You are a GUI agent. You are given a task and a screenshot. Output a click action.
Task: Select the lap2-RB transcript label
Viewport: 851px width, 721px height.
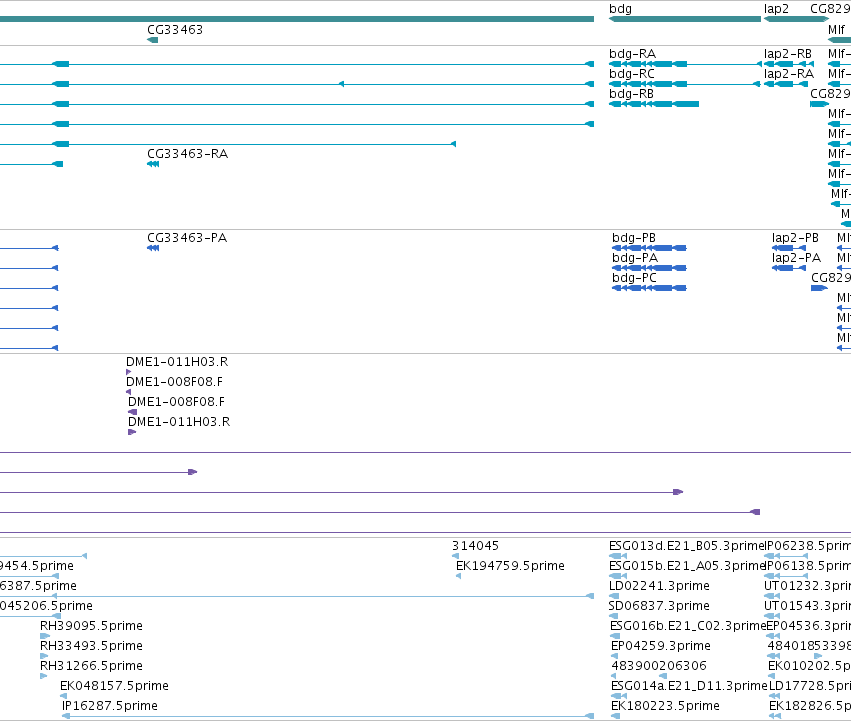788,54
